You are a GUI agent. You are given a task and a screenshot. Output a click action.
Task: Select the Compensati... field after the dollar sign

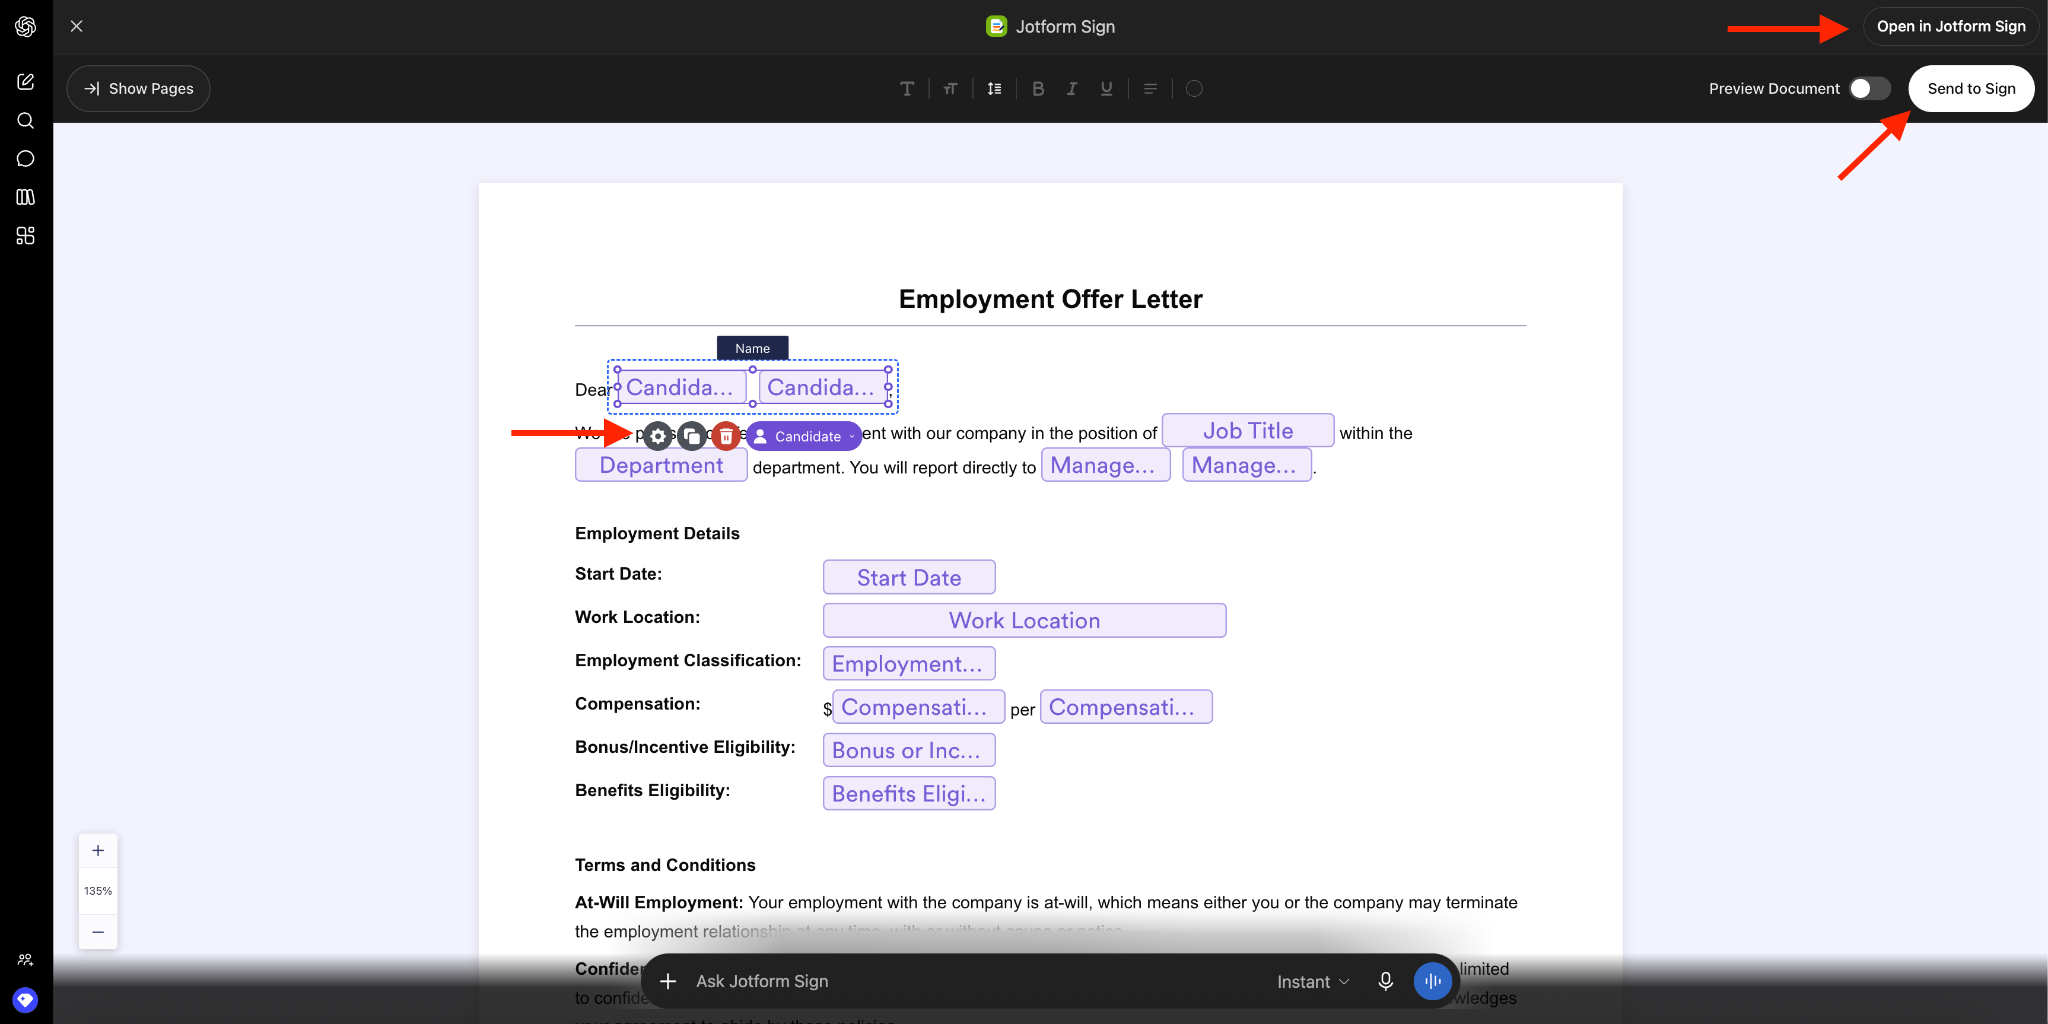[918, 707]
